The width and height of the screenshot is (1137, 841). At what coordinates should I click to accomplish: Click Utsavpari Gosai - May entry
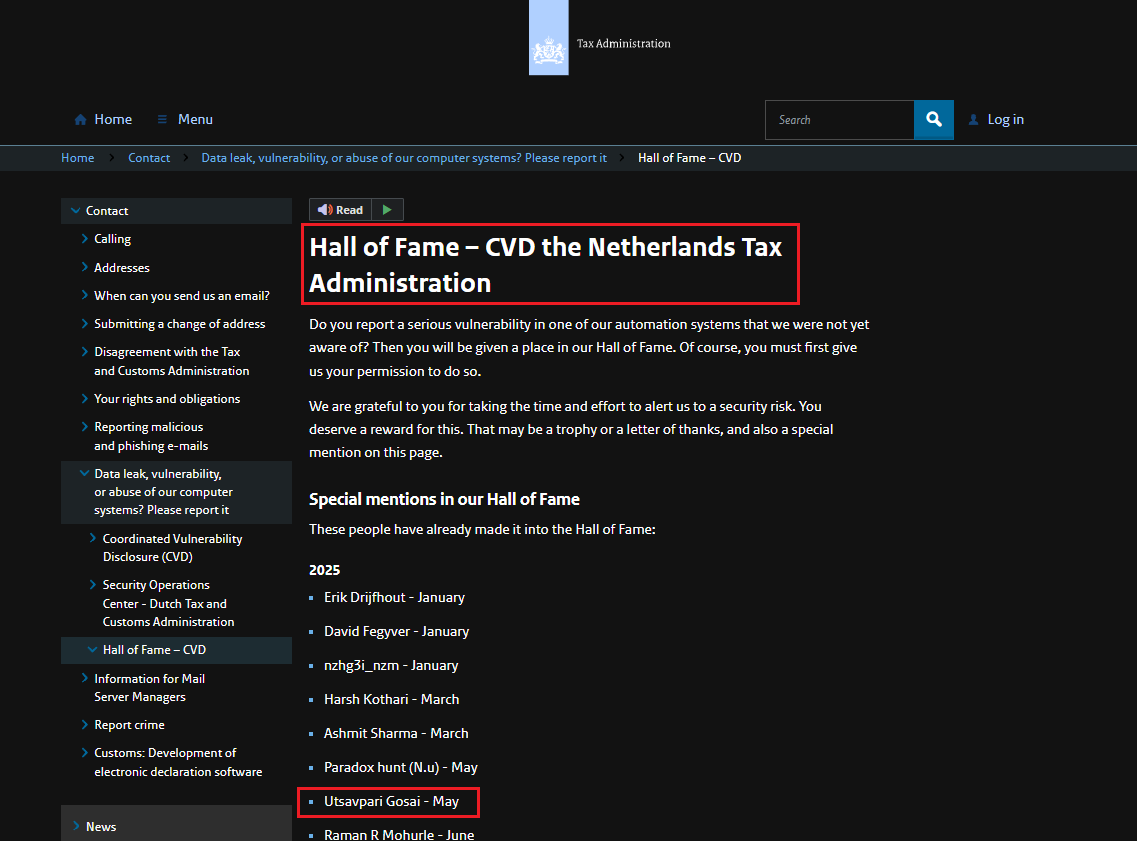point(392,802)
